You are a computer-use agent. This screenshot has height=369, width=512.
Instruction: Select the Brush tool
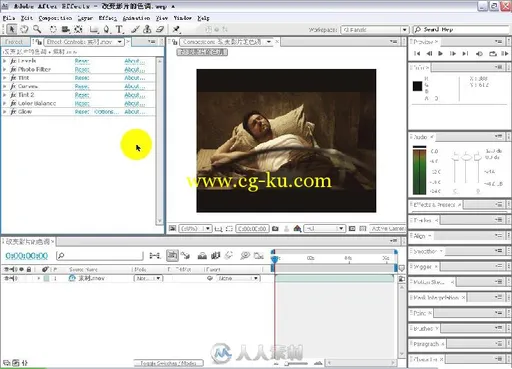[135, 29]
